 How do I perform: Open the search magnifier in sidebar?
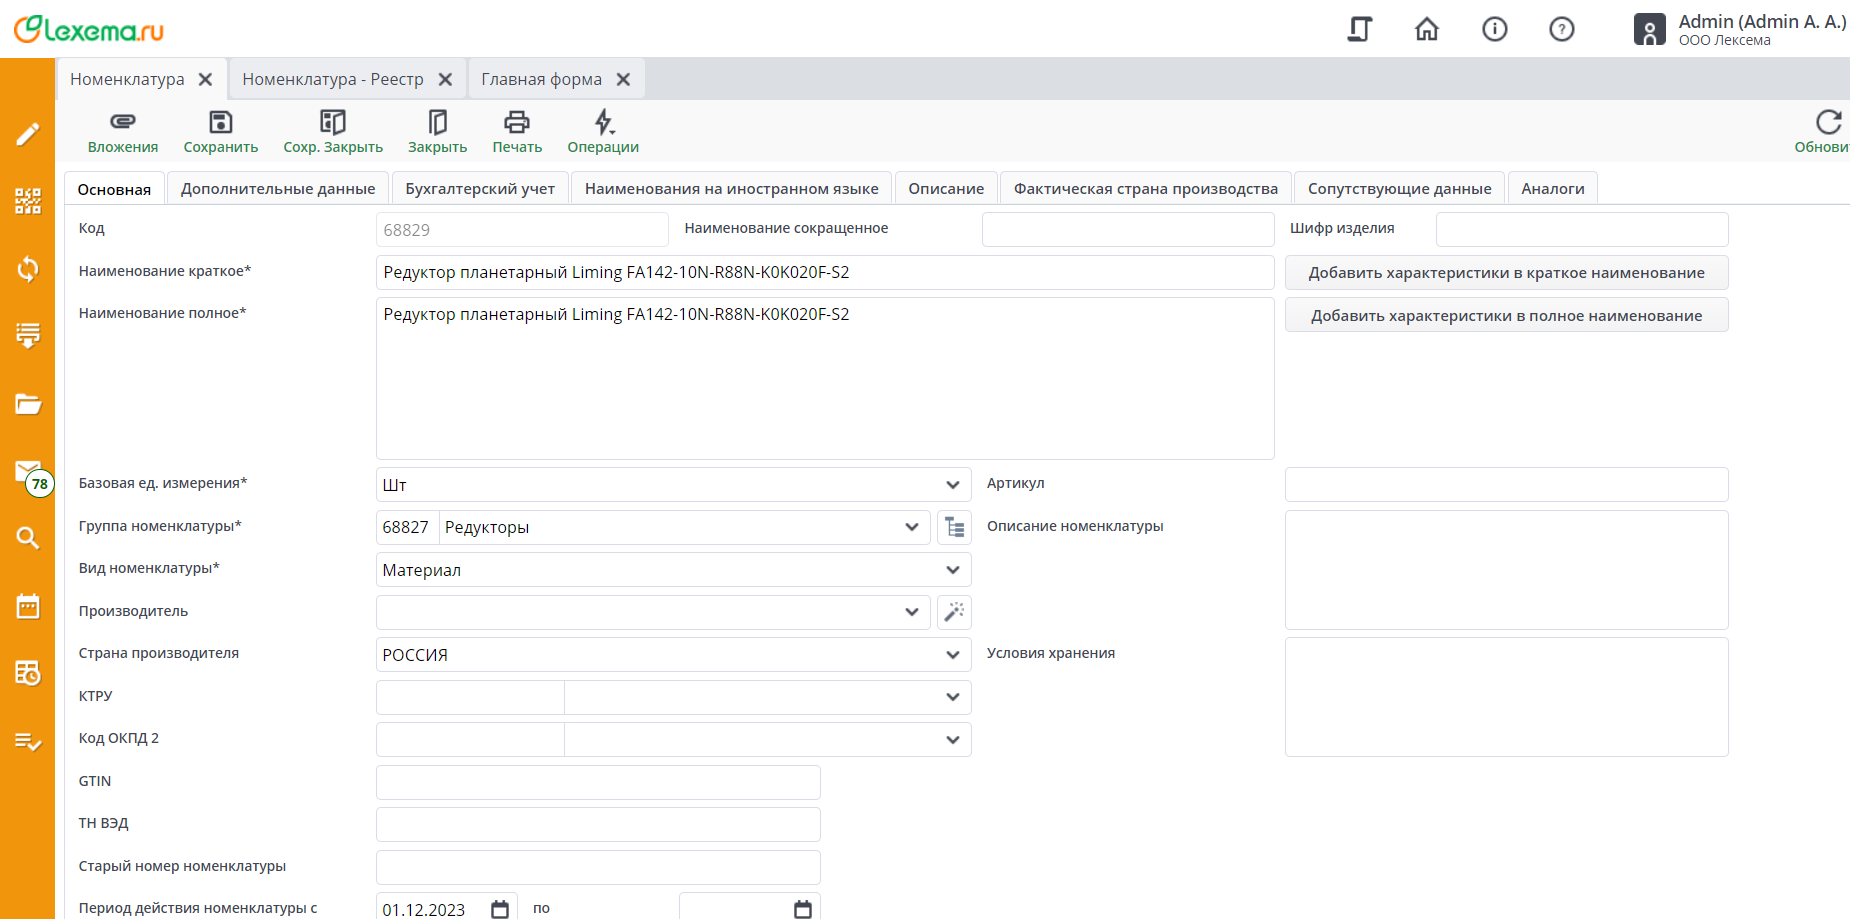pyautogui.click(x=28, y=538)
